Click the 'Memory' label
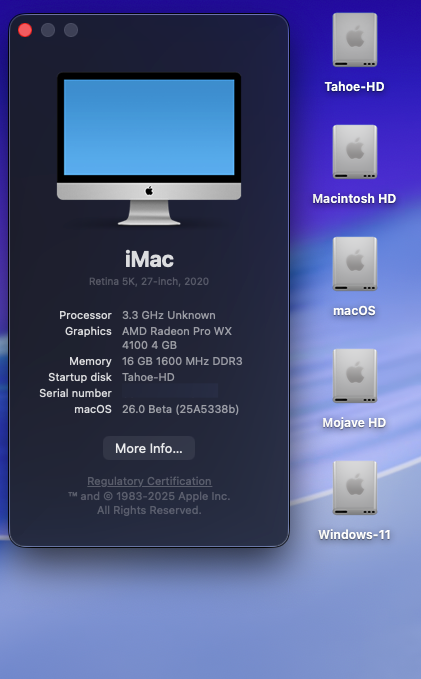Image resolution: width=421 pixels, height=679 pixels. point(91,361)
